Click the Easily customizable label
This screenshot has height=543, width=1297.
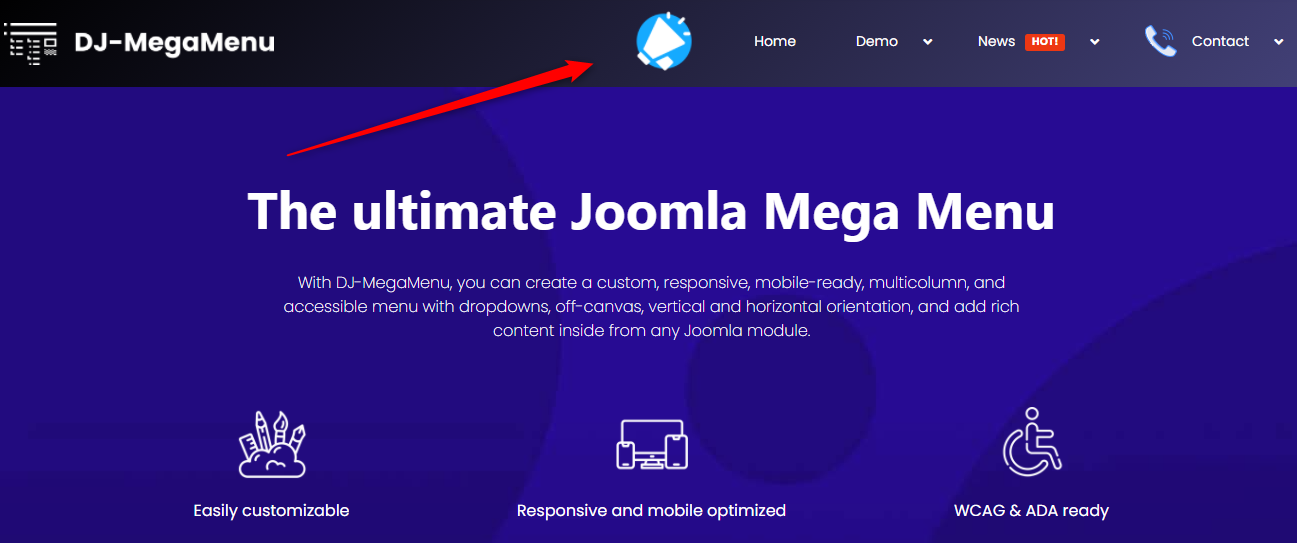pos(271,510)
